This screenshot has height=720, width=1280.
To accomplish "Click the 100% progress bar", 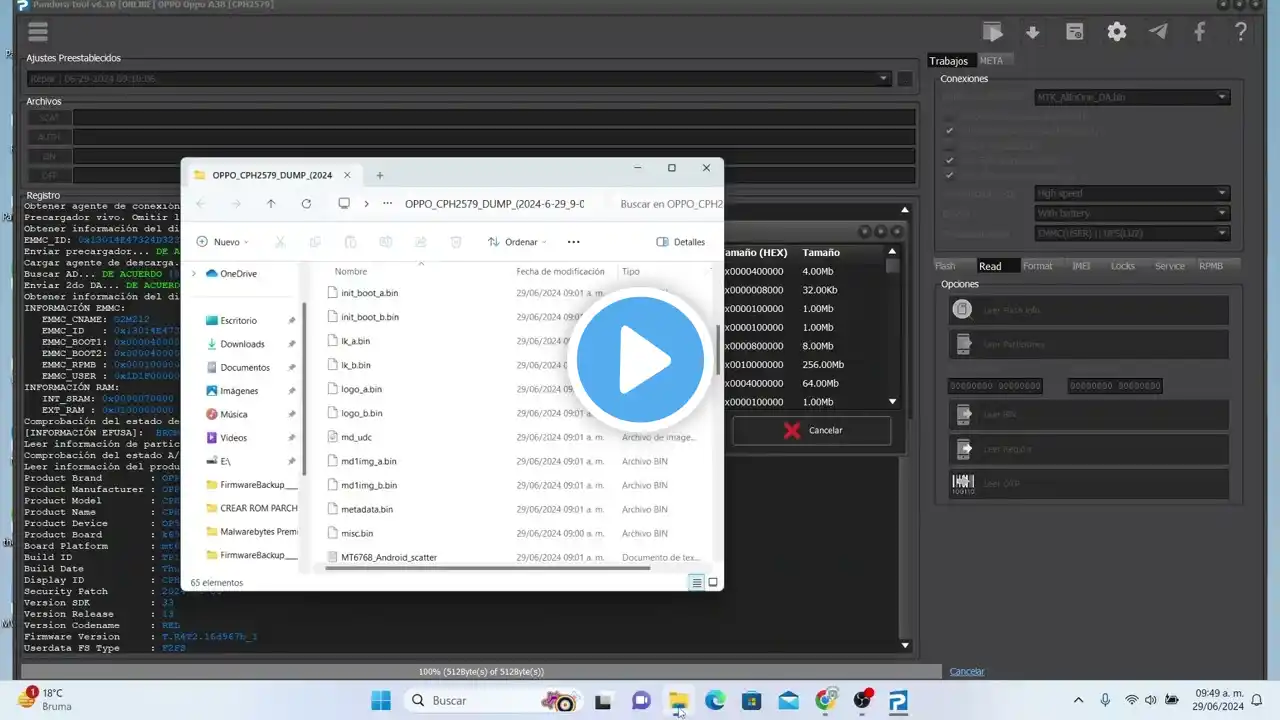I will click(481, 672).
